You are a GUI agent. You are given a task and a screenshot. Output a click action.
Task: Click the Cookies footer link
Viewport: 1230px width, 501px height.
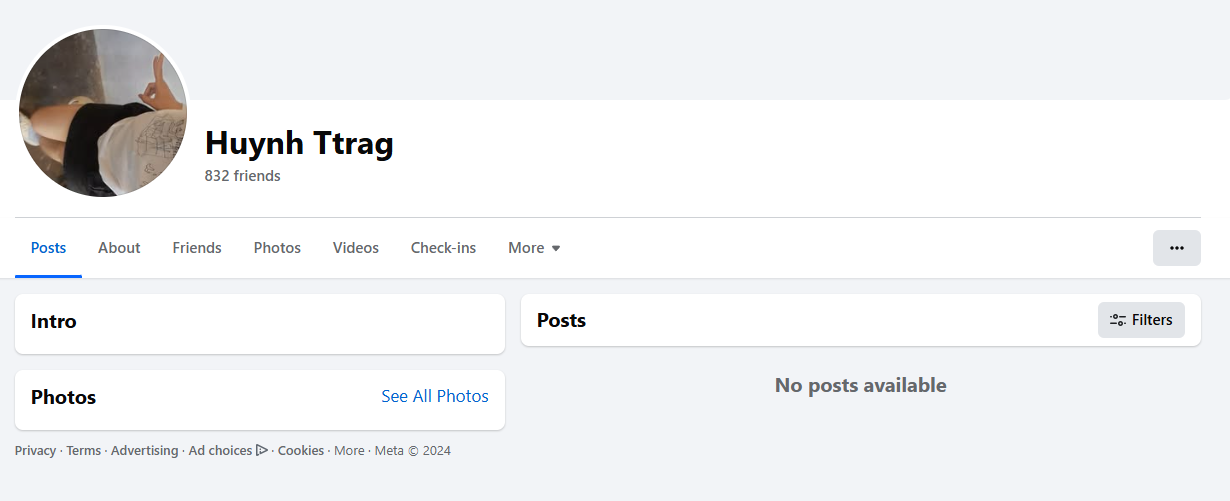301,451
